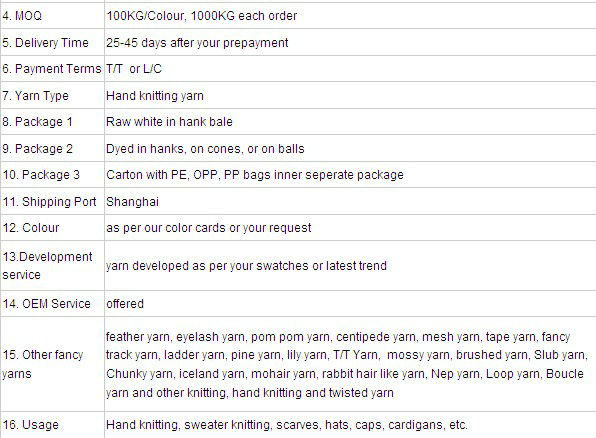Click the '12. Colour' row label
This screenshot has width=596, height=438.
click(x=31, y=228)
